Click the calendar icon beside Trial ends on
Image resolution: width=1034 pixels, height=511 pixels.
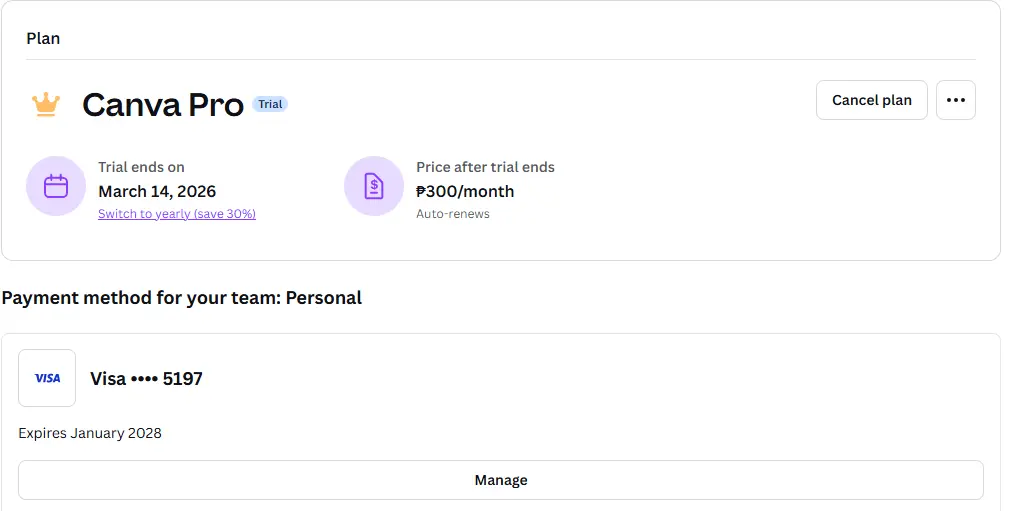[x=56, y=186]
